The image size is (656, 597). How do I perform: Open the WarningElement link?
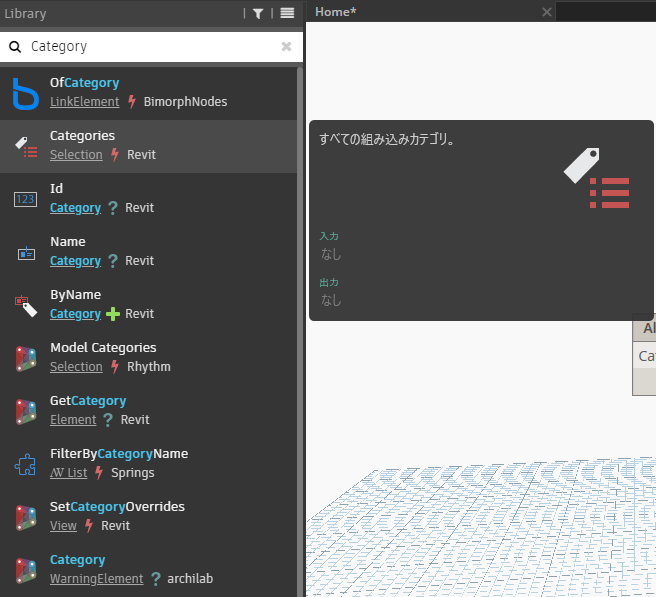pos(97,579)
